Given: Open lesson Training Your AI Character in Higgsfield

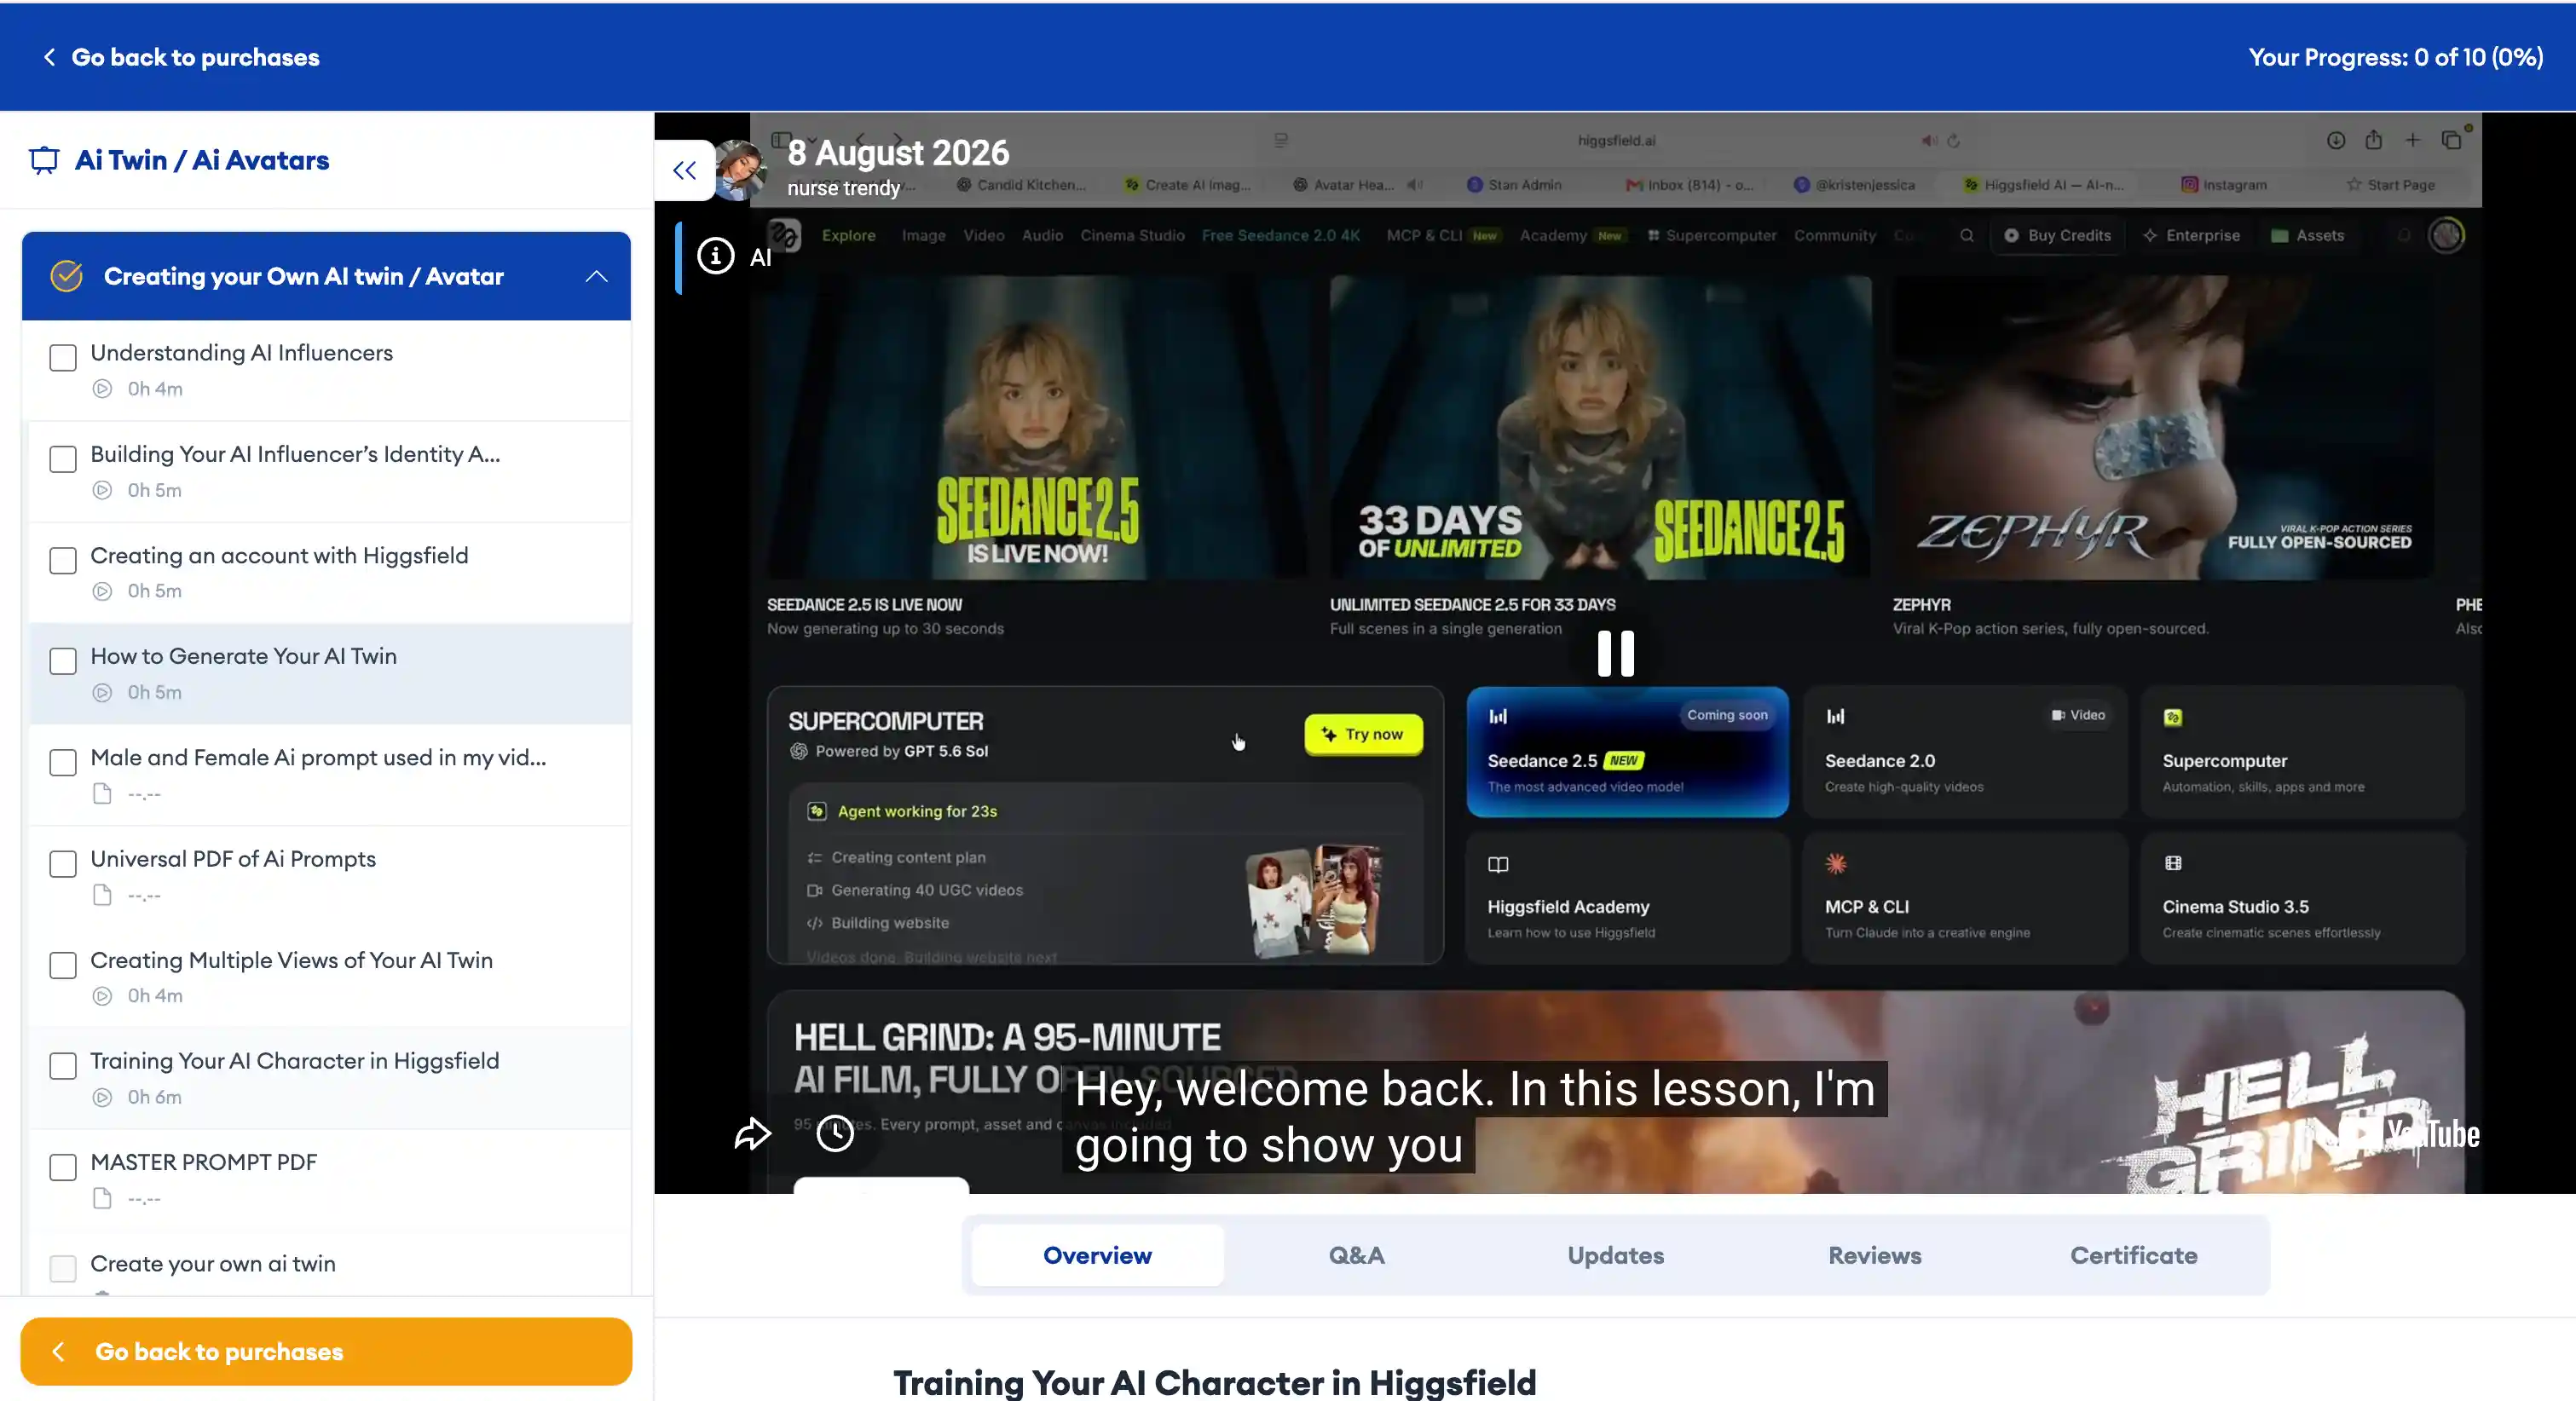Looking at the screenshot, I should tap(294, 1061).
